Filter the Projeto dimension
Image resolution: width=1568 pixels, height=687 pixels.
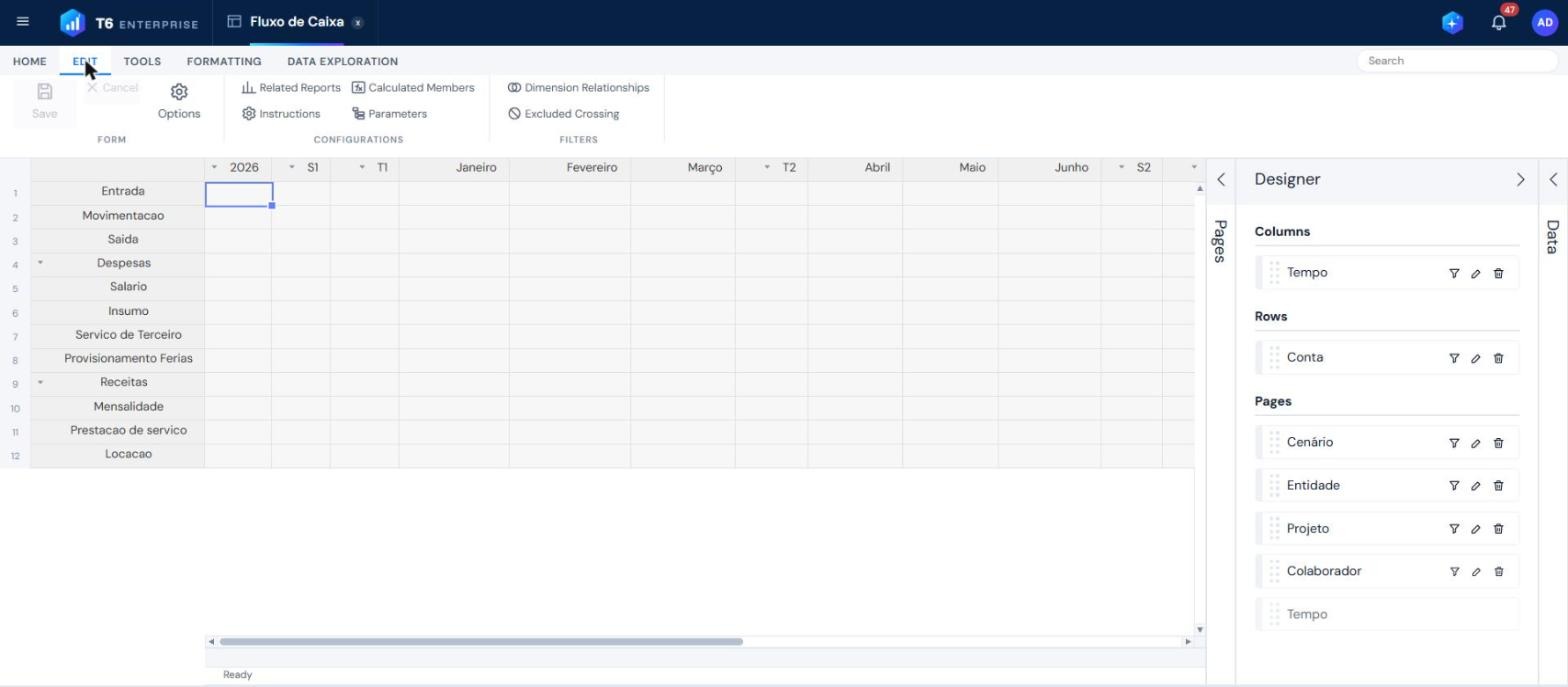click(x=1454, y=529)
